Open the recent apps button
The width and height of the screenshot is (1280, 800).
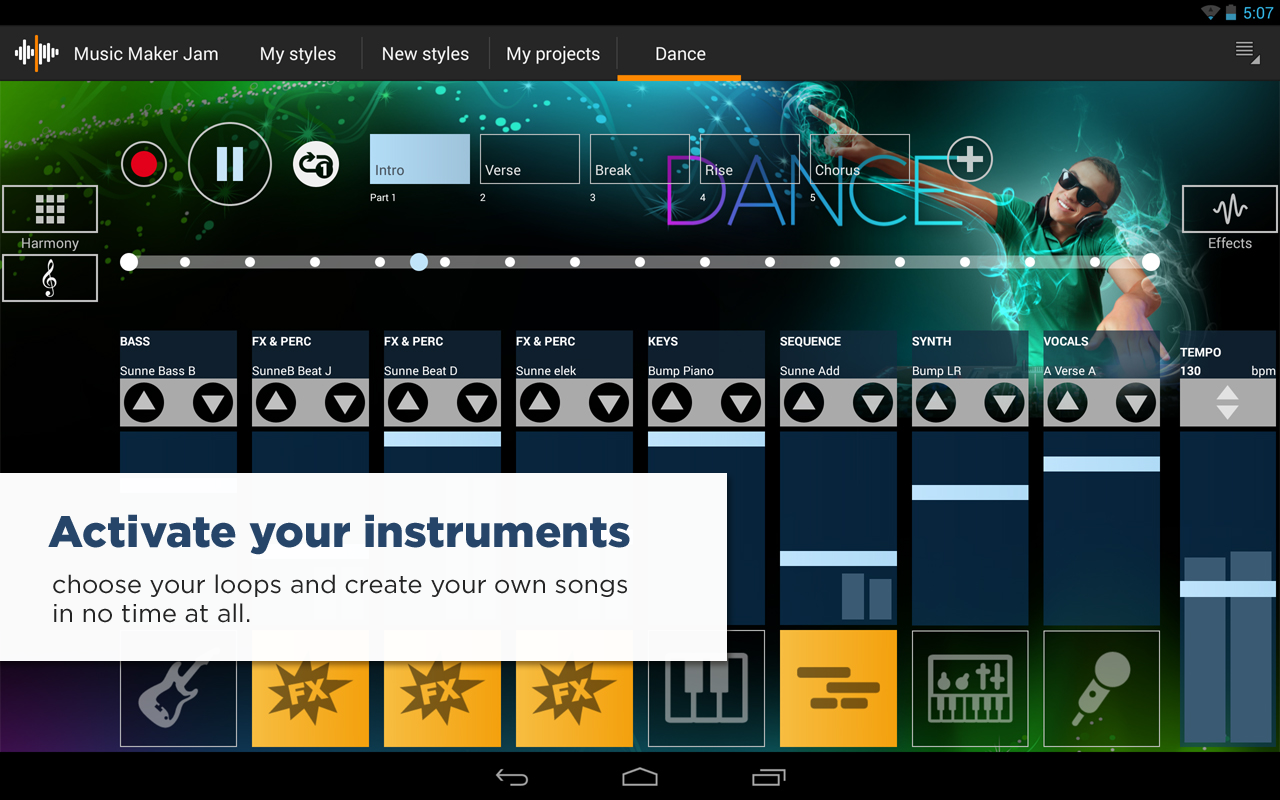pos(769,777)
